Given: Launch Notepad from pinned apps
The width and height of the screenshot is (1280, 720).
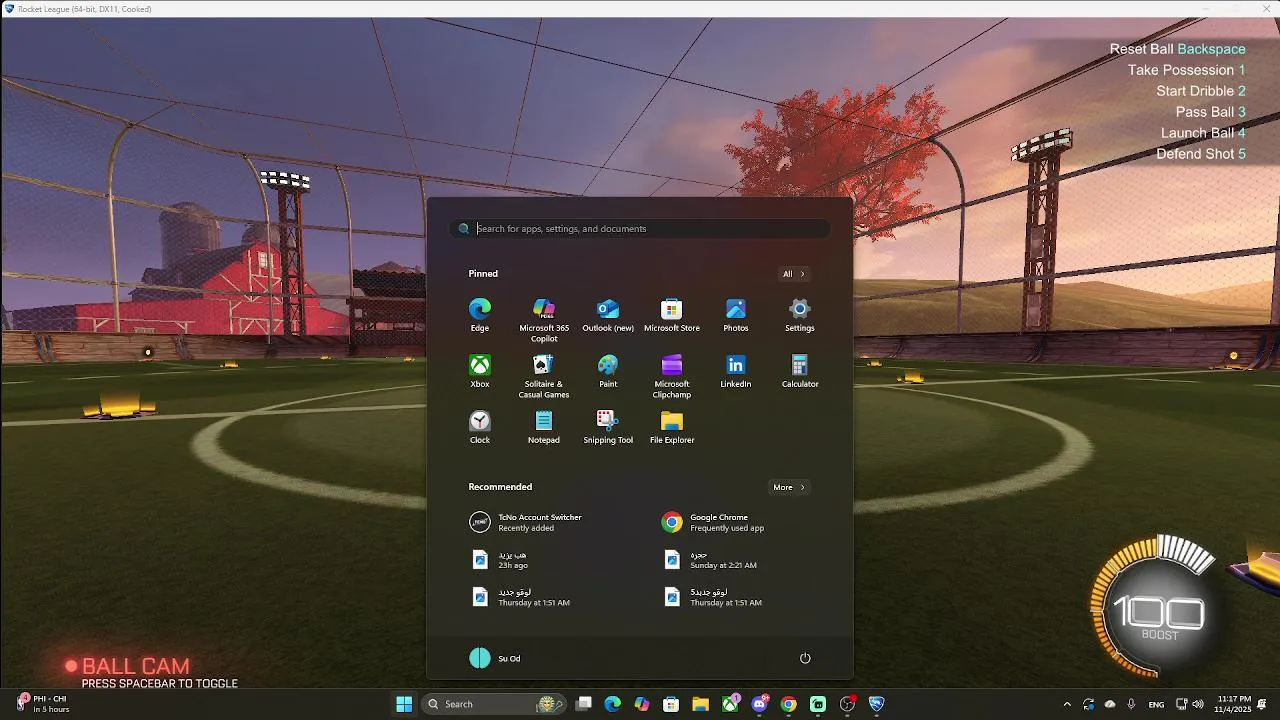Looking at the screenshot, I should pyautogui.click(x=544, y=427).
